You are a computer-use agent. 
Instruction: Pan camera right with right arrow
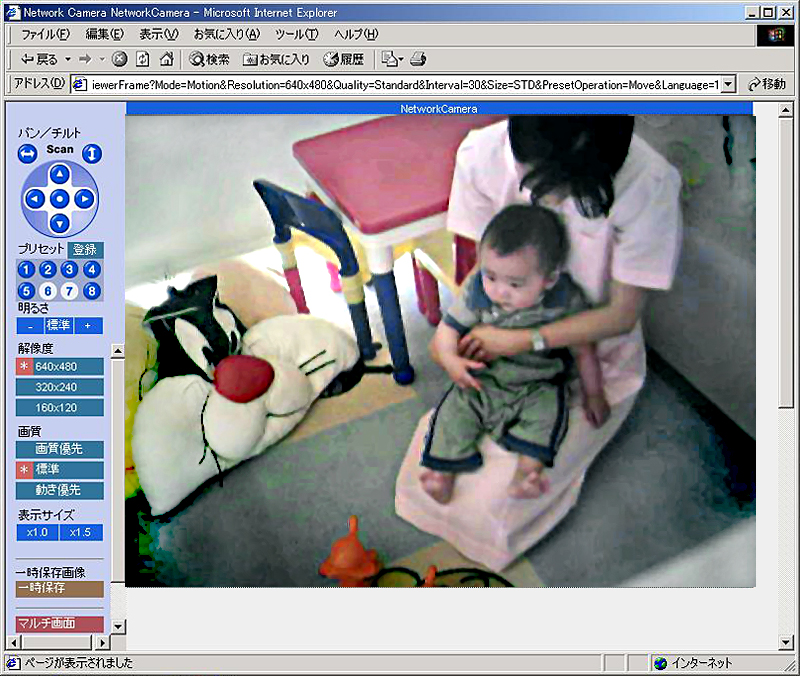84,199
